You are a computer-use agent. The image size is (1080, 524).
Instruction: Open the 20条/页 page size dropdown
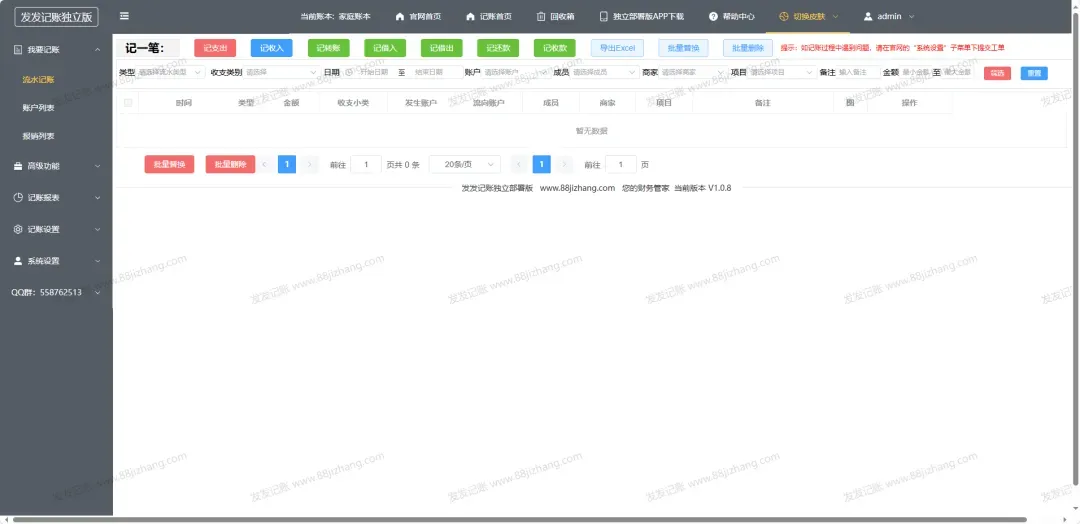coord(464,165)
